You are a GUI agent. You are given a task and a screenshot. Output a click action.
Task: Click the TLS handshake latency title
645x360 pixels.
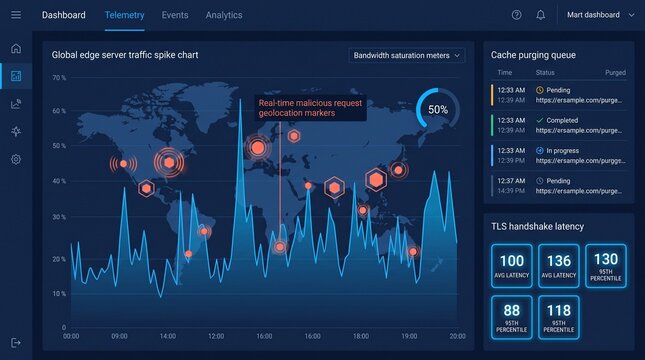click(x=537, y=226)
